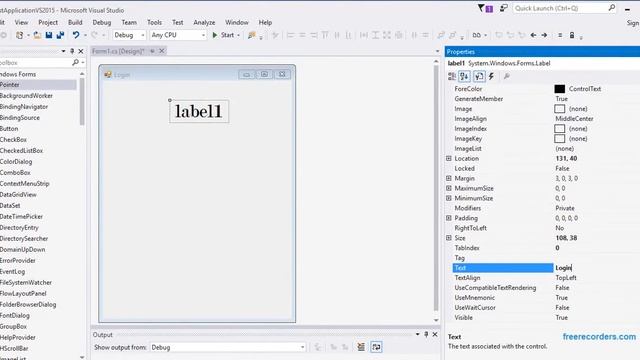Select the Button control in Toolbox

pos(9,129)
